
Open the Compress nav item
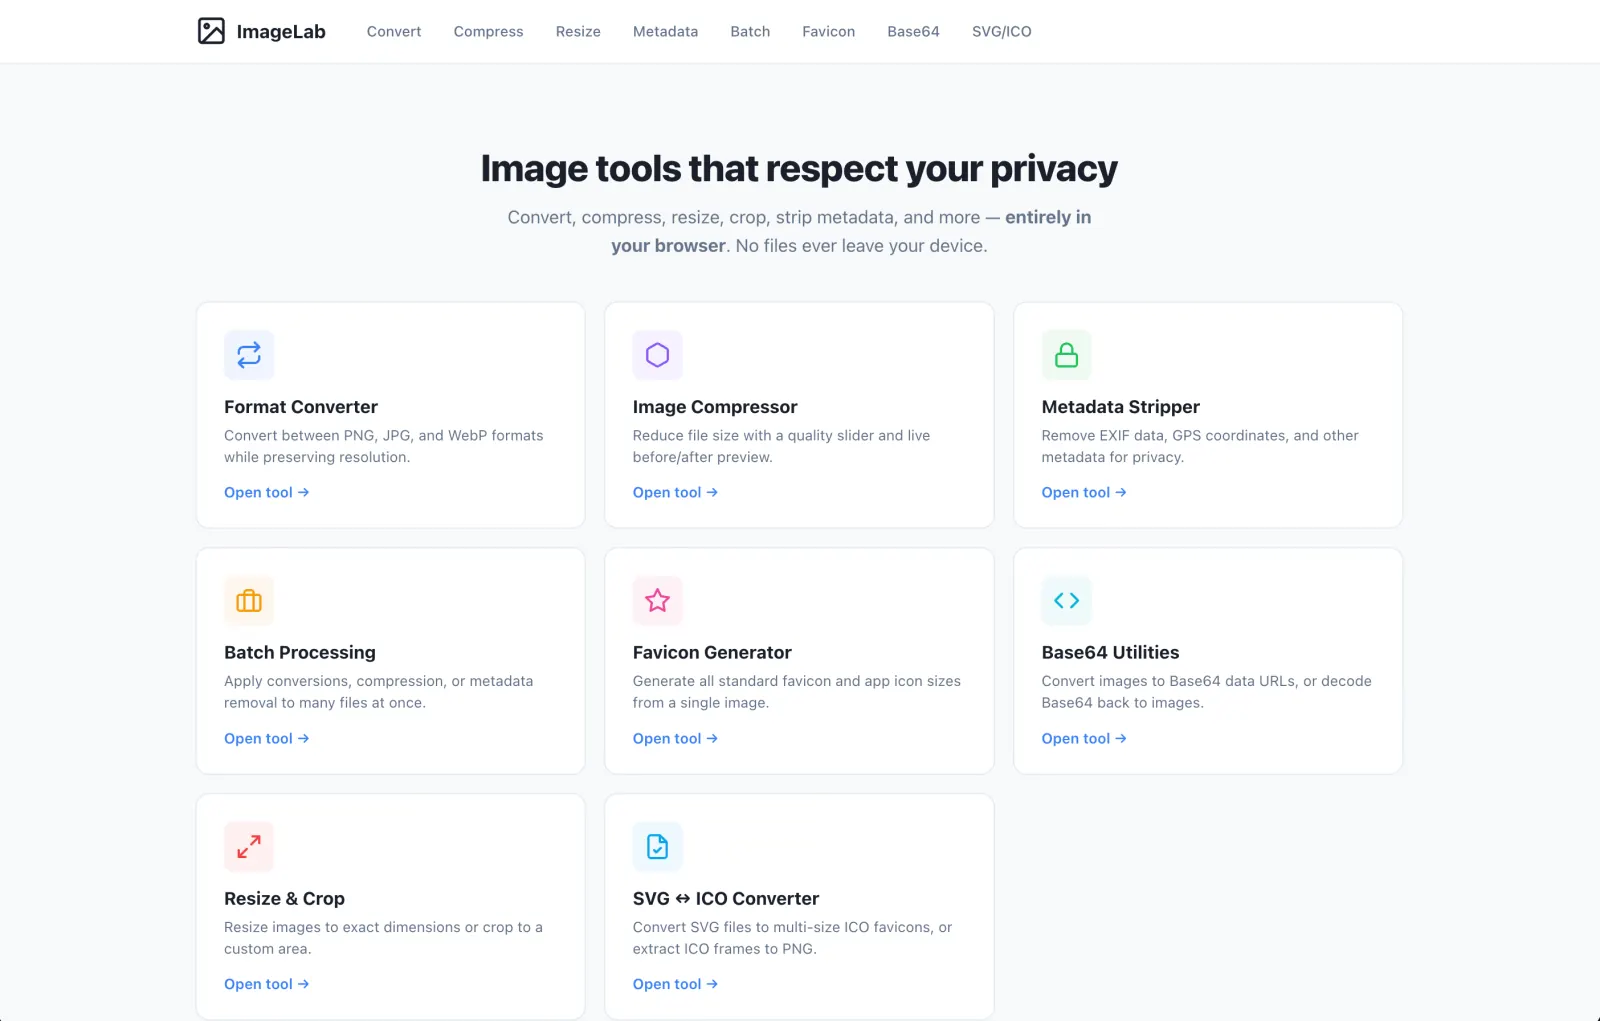[488, 32]
